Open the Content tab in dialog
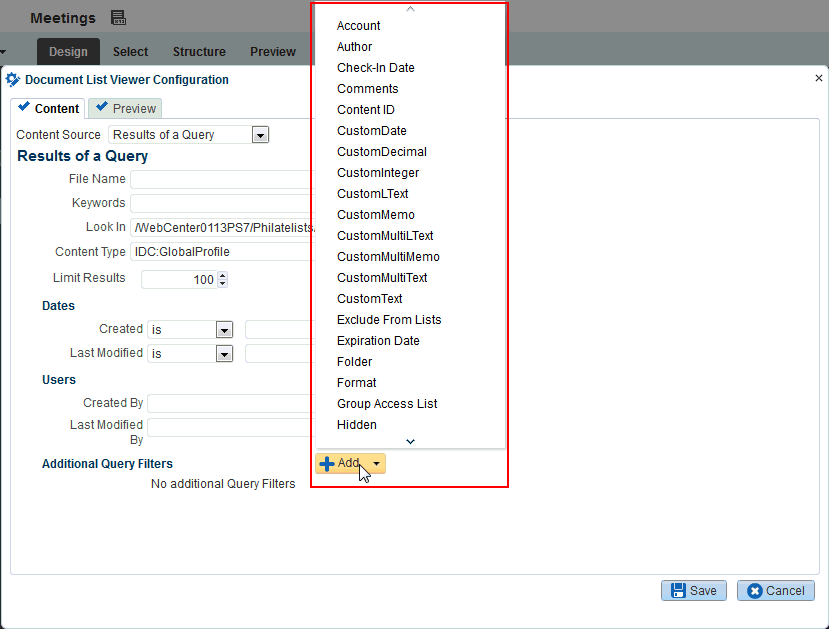 point(48,108)
